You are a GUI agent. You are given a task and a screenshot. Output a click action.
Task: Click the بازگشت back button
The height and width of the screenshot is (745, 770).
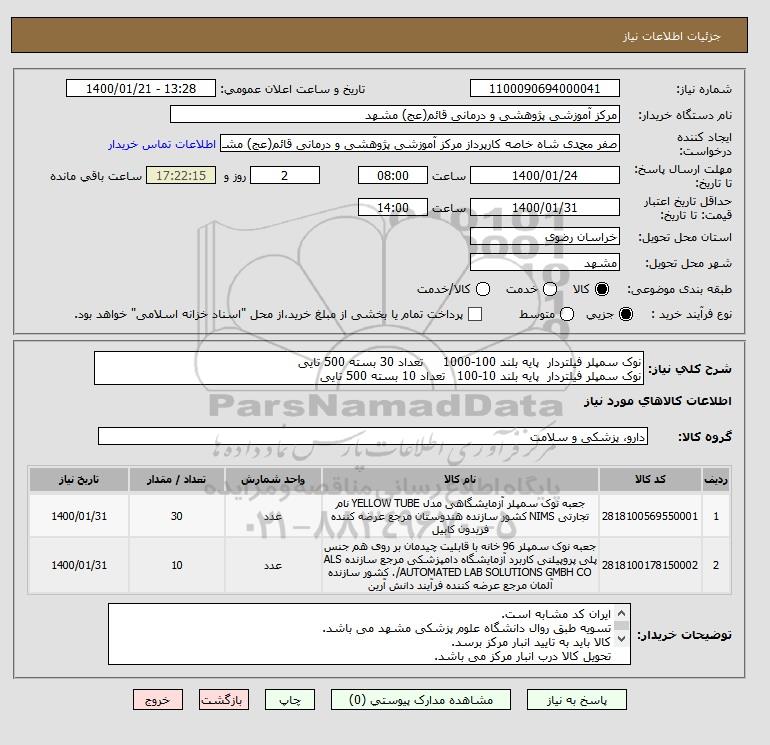[x=224, y=700]
